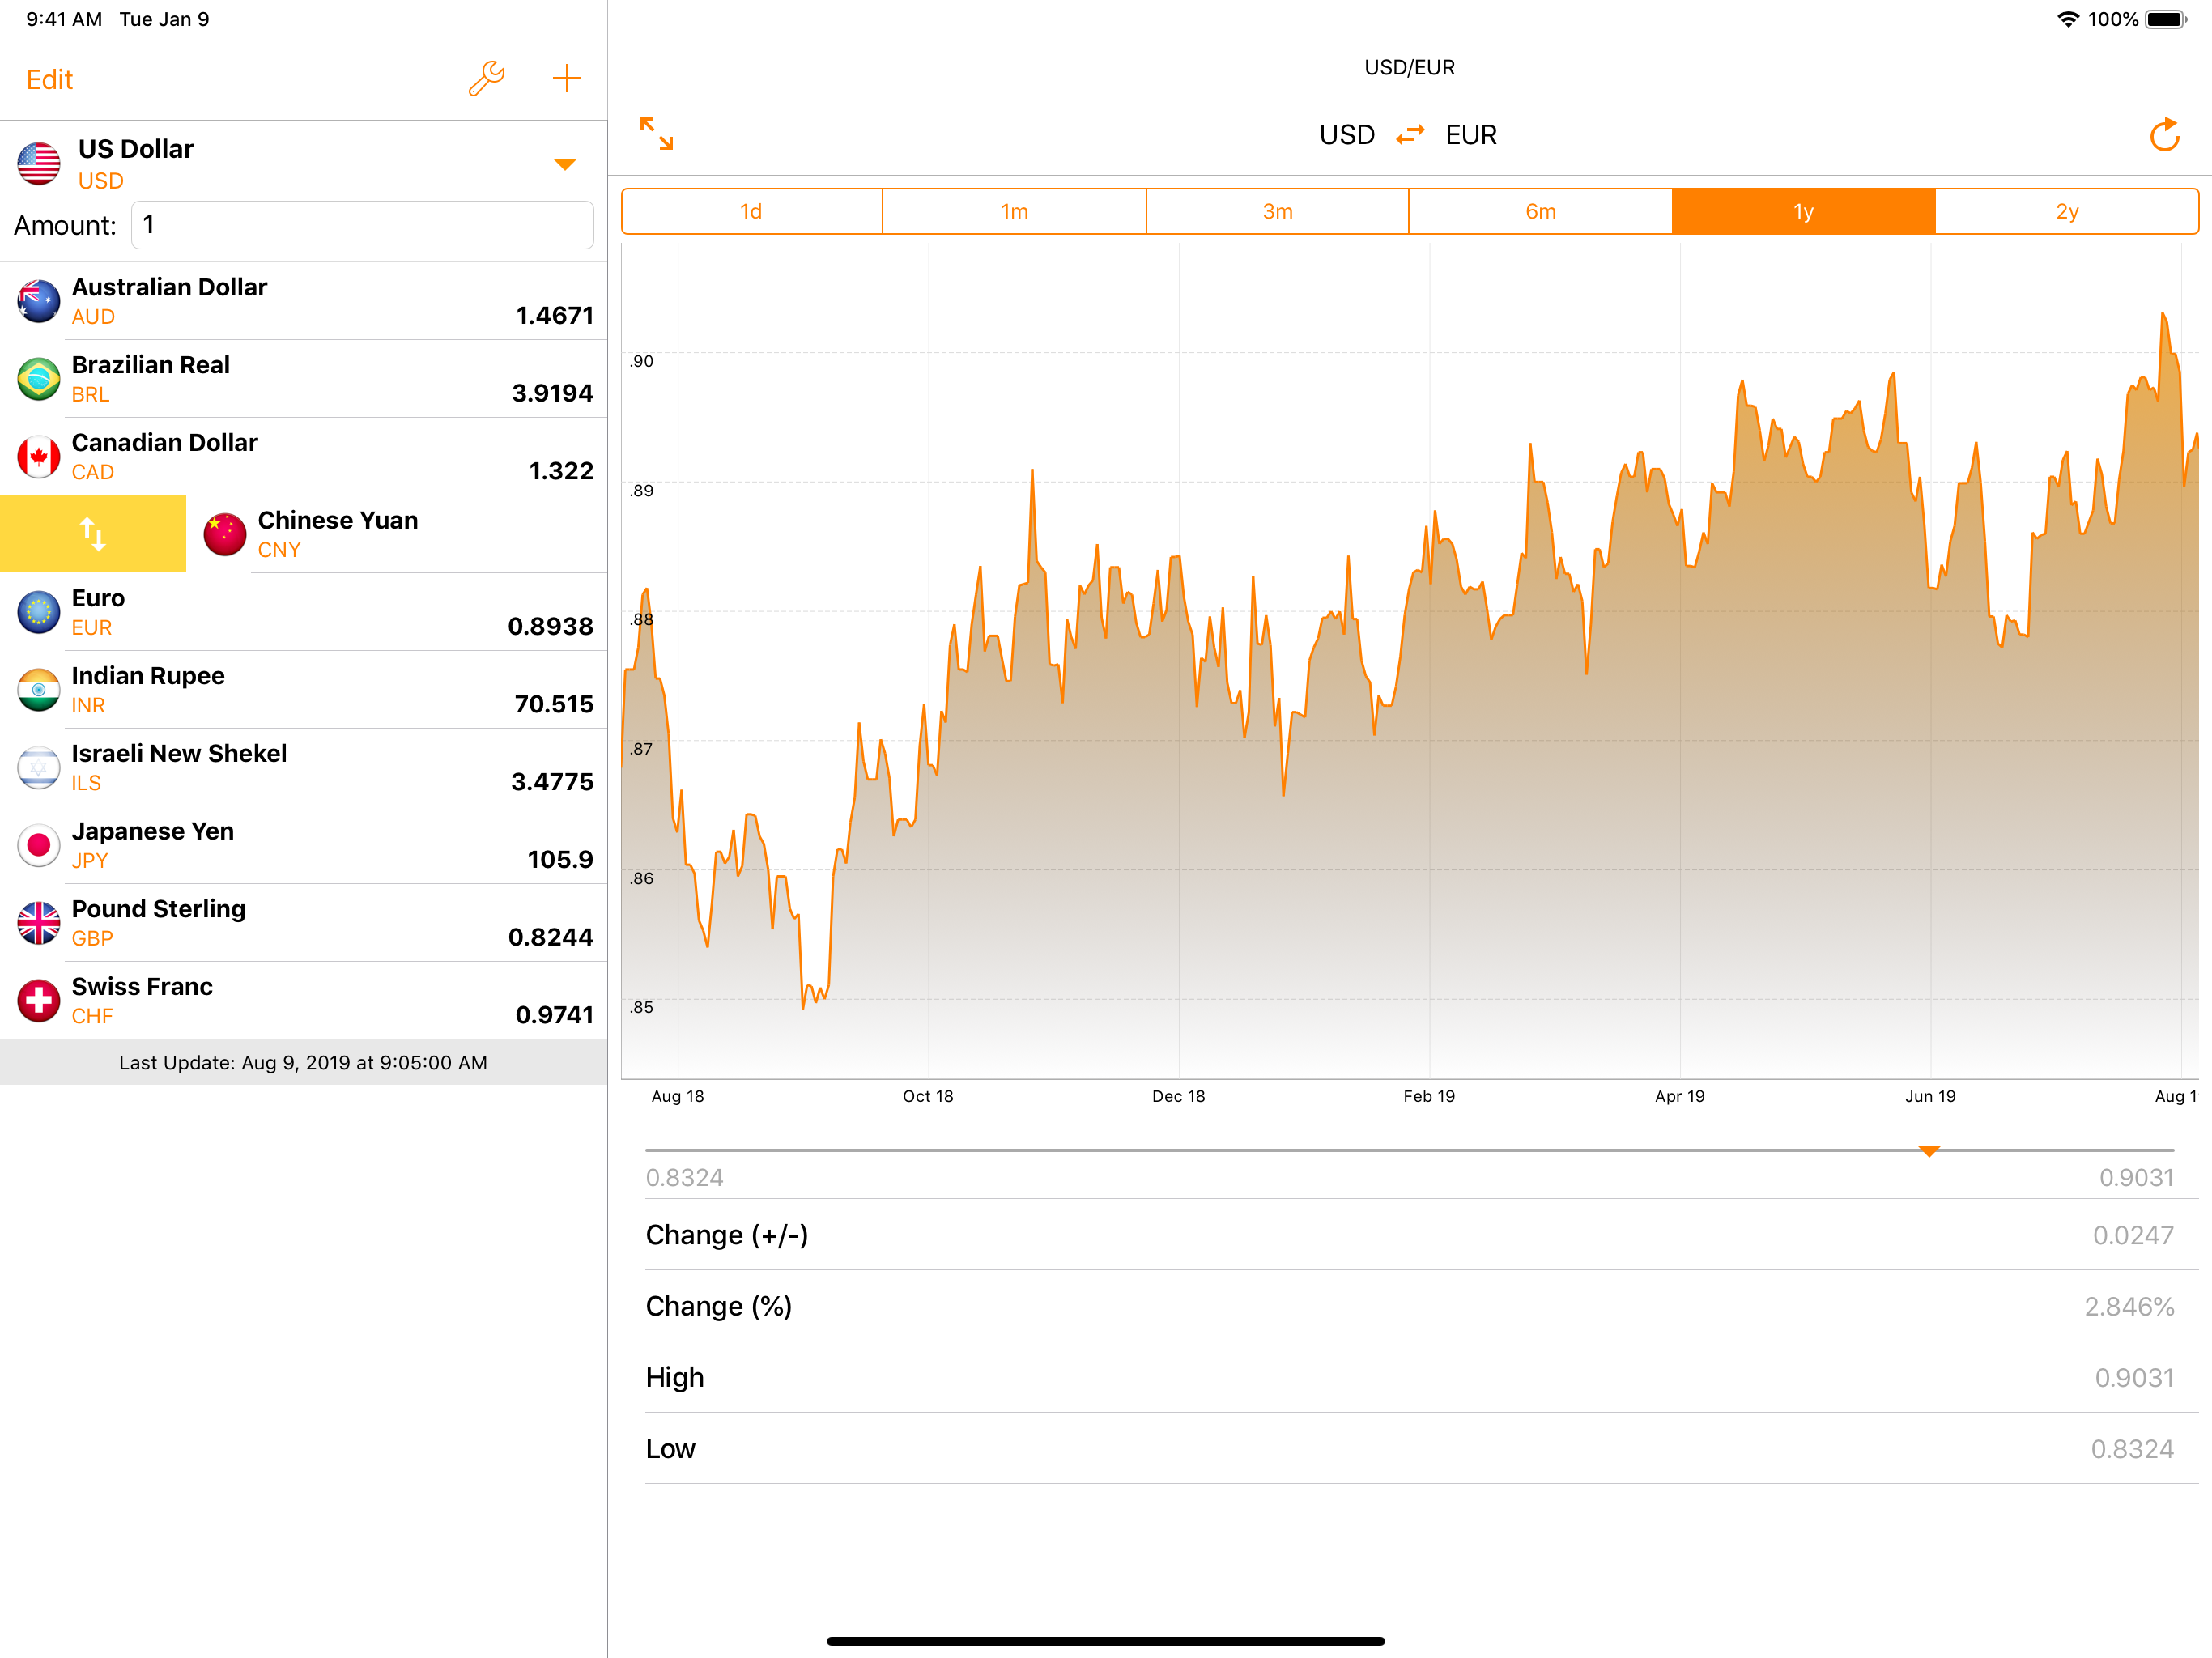Select the Swiss Franc row
Viewport: 2212px width, 1658px height.
point(303,1001)
